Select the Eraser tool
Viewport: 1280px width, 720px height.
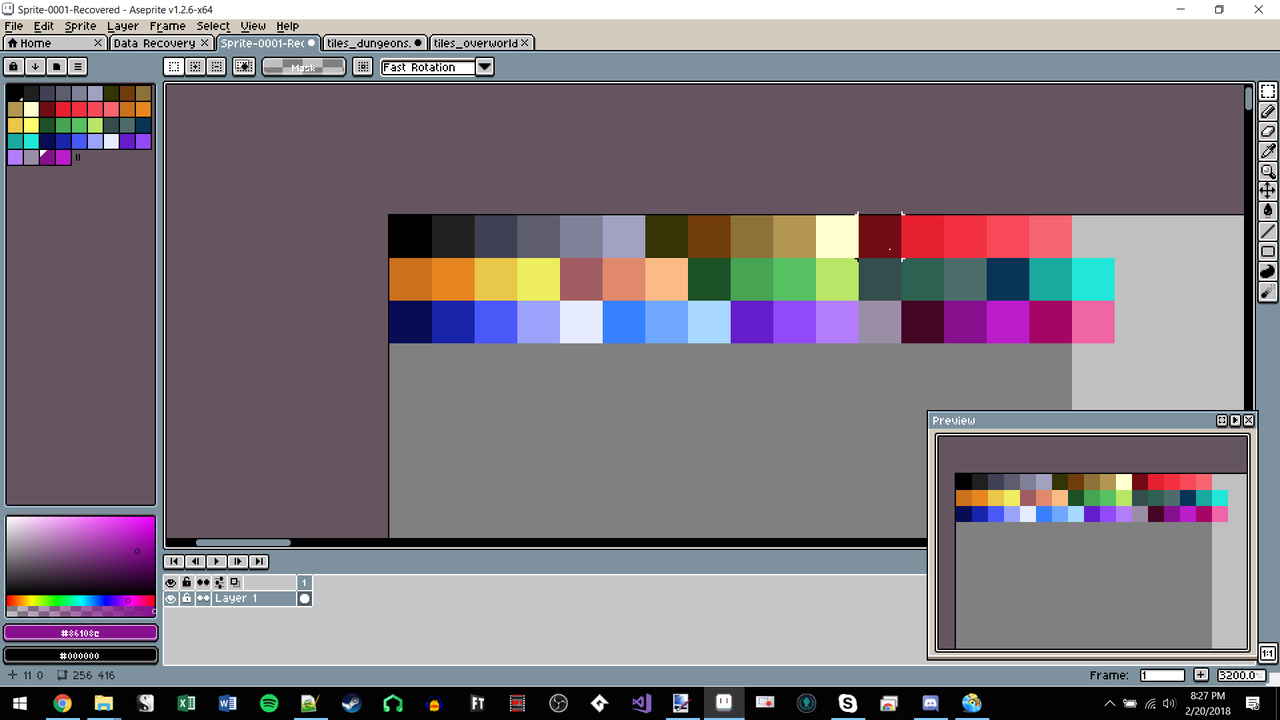click(x=1268, y=132)
